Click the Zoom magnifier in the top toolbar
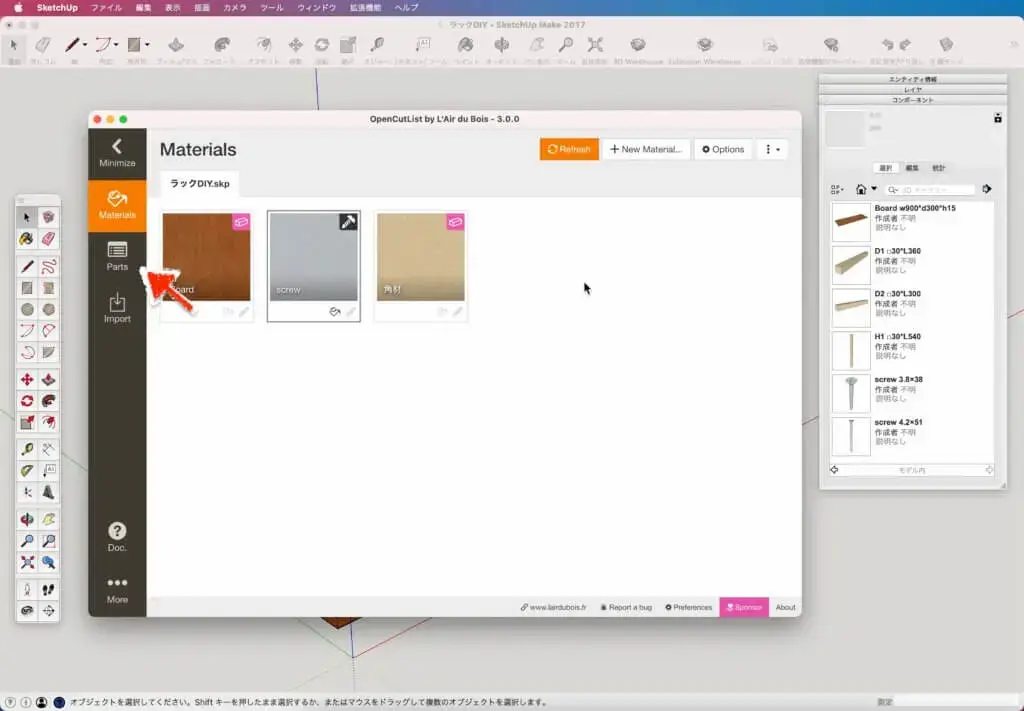 pos(566,45)
